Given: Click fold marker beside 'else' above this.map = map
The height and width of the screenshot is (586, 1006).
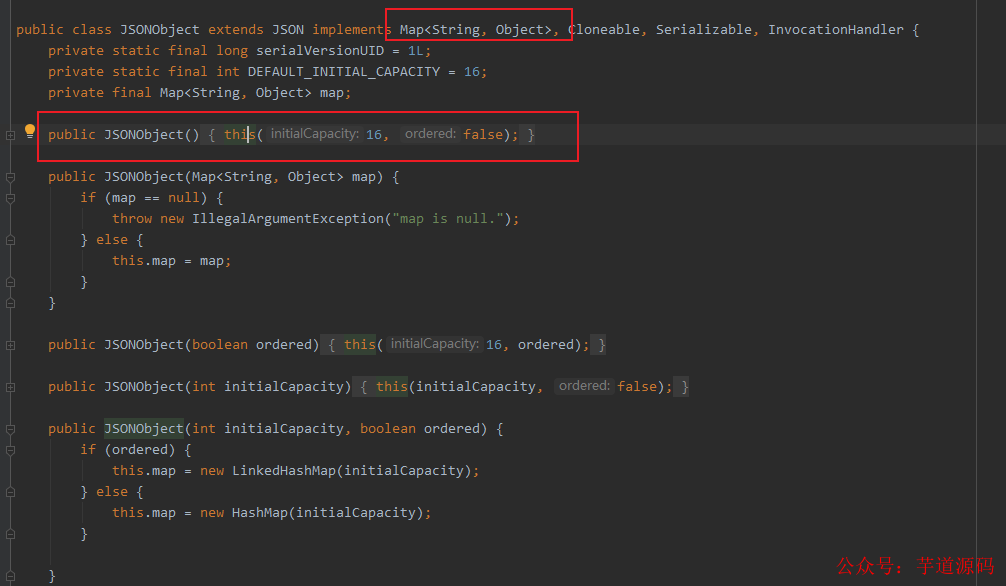Looking at the screenshot, I should 10,240.
